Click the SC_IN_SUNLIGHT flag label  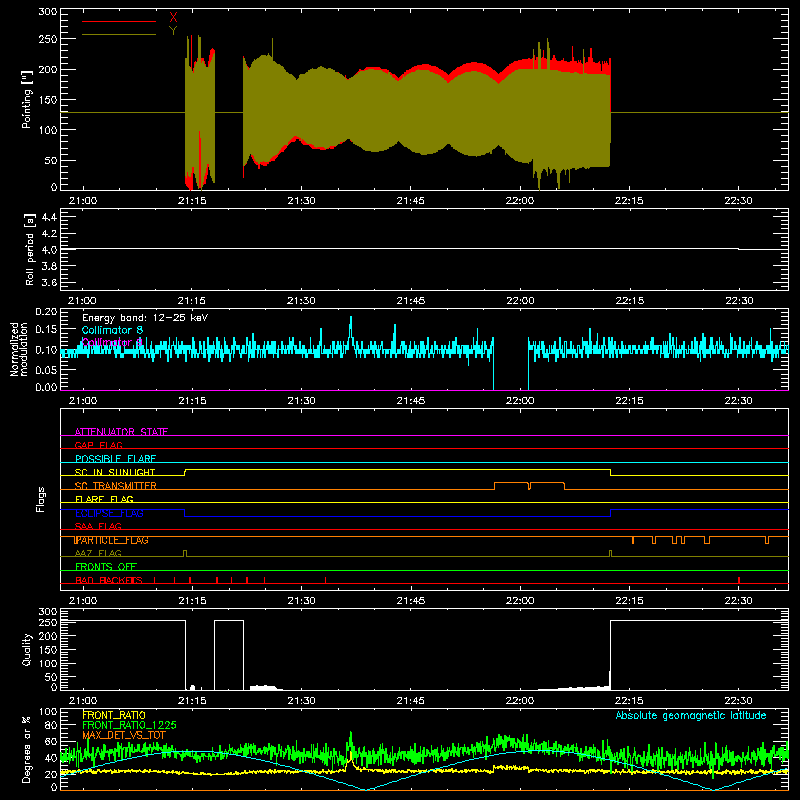point(115,472)
